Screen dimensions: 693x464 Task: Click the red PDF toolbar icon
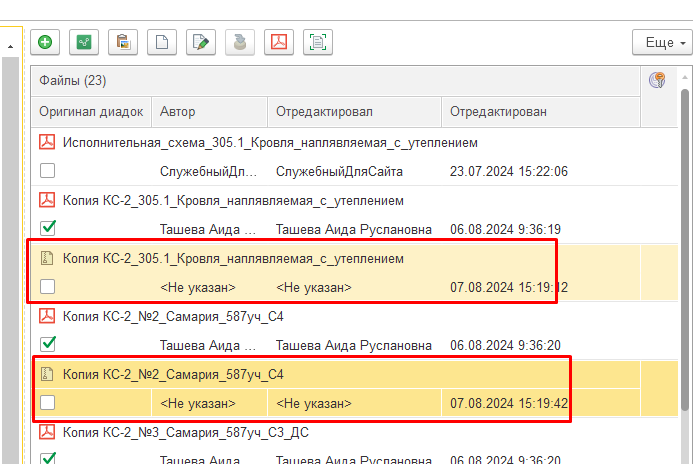coord(279,42)
